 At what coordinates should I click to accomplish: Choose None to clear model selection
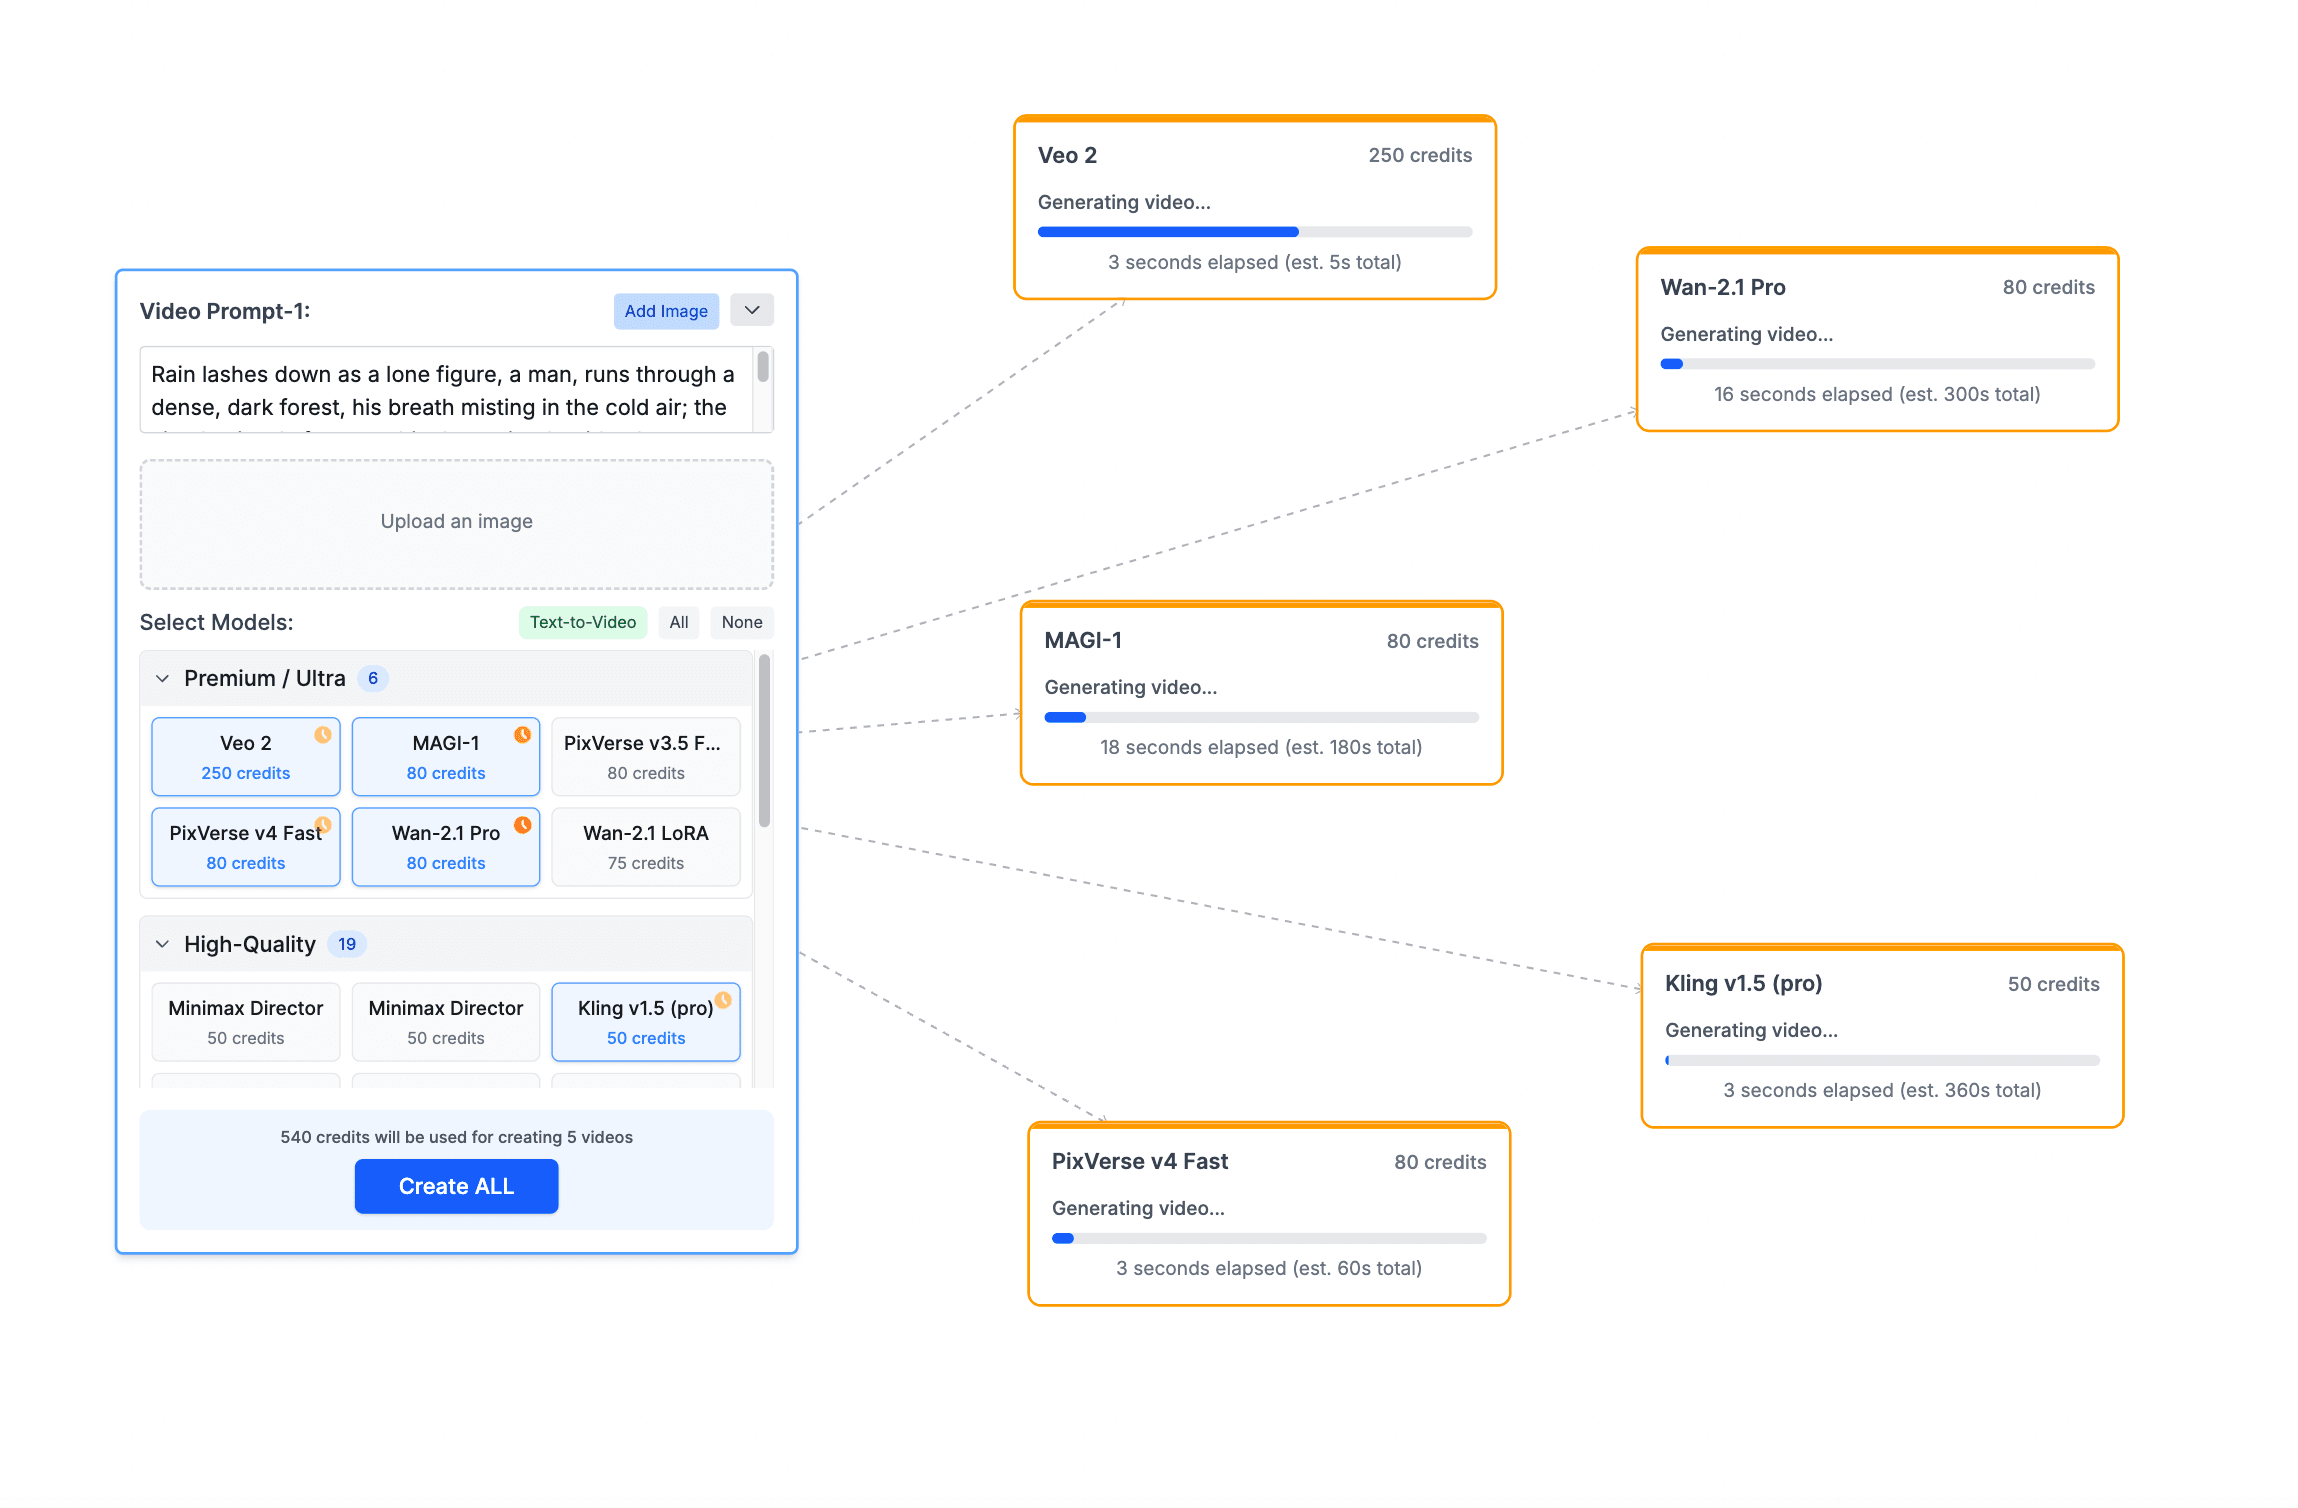pos(742,622)
